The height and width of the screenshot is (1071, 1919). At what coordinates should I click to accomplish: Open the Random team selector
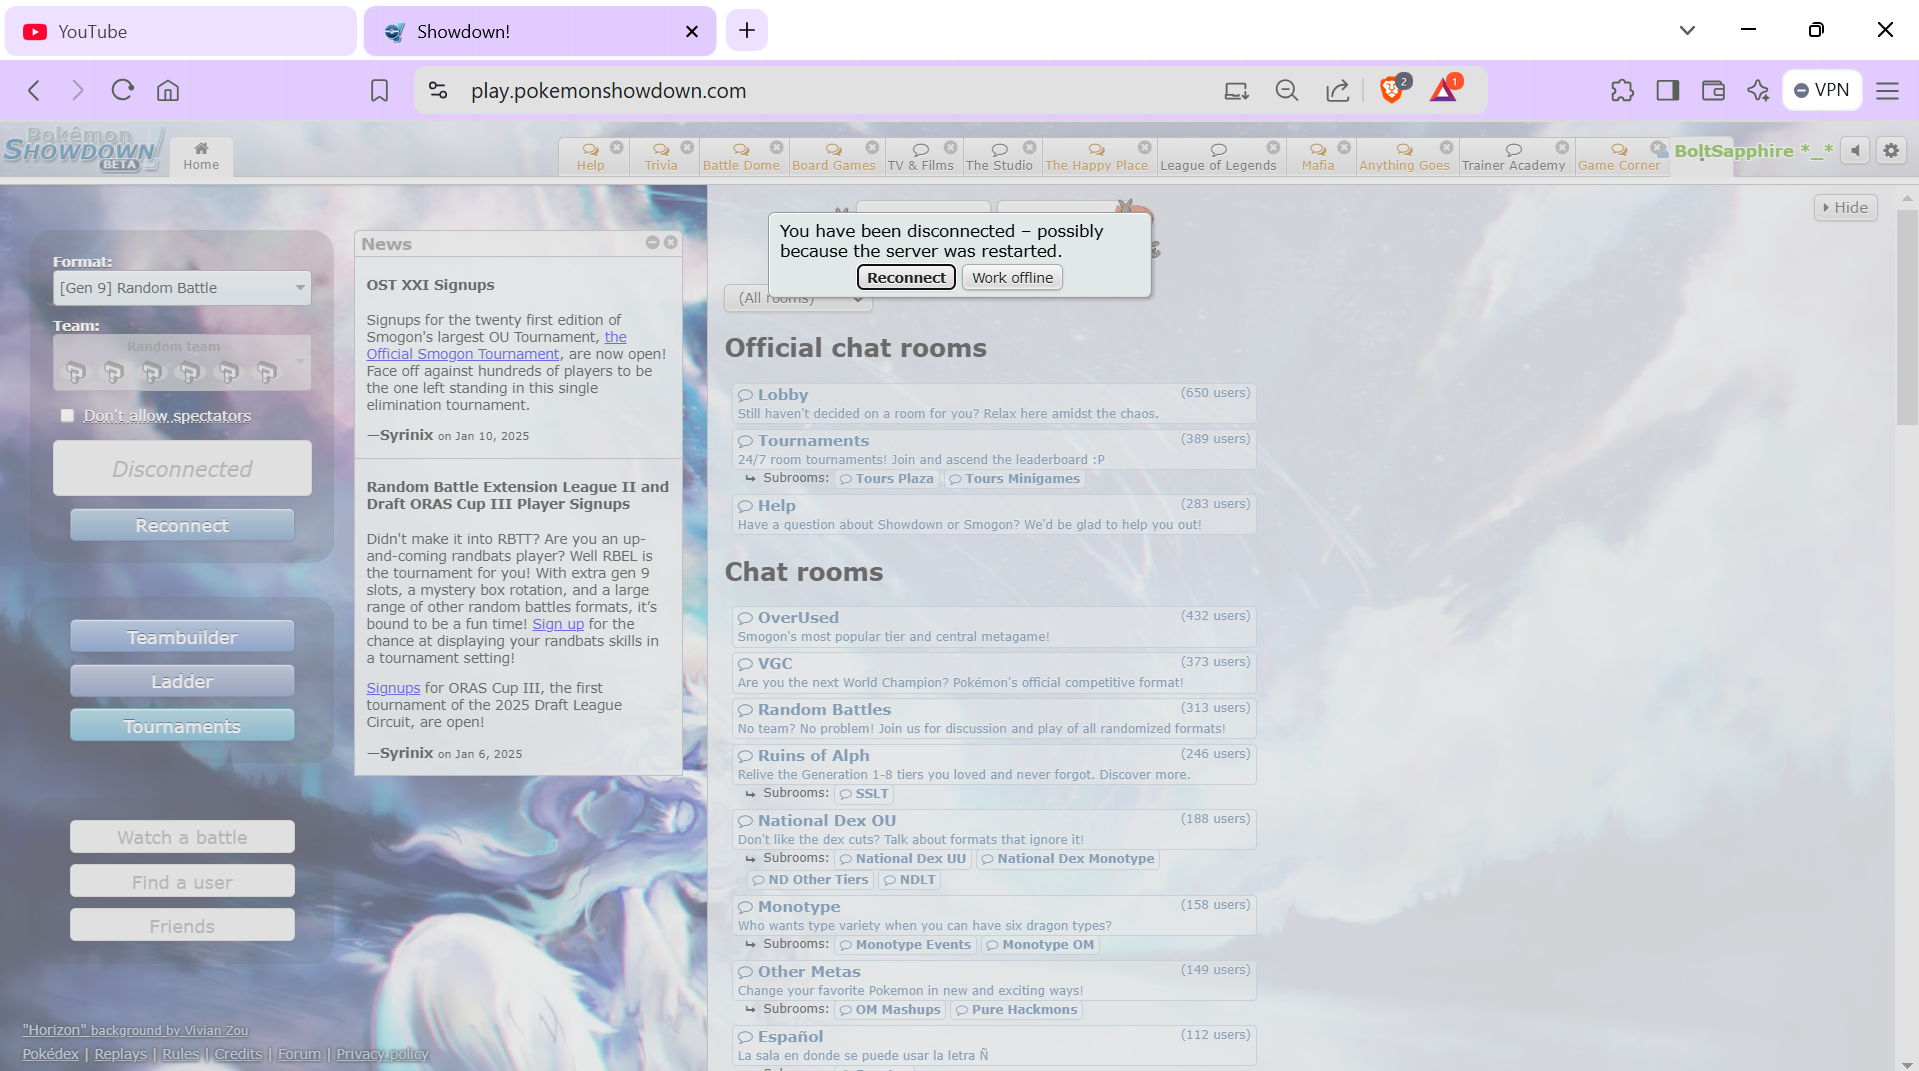point(182,362)
